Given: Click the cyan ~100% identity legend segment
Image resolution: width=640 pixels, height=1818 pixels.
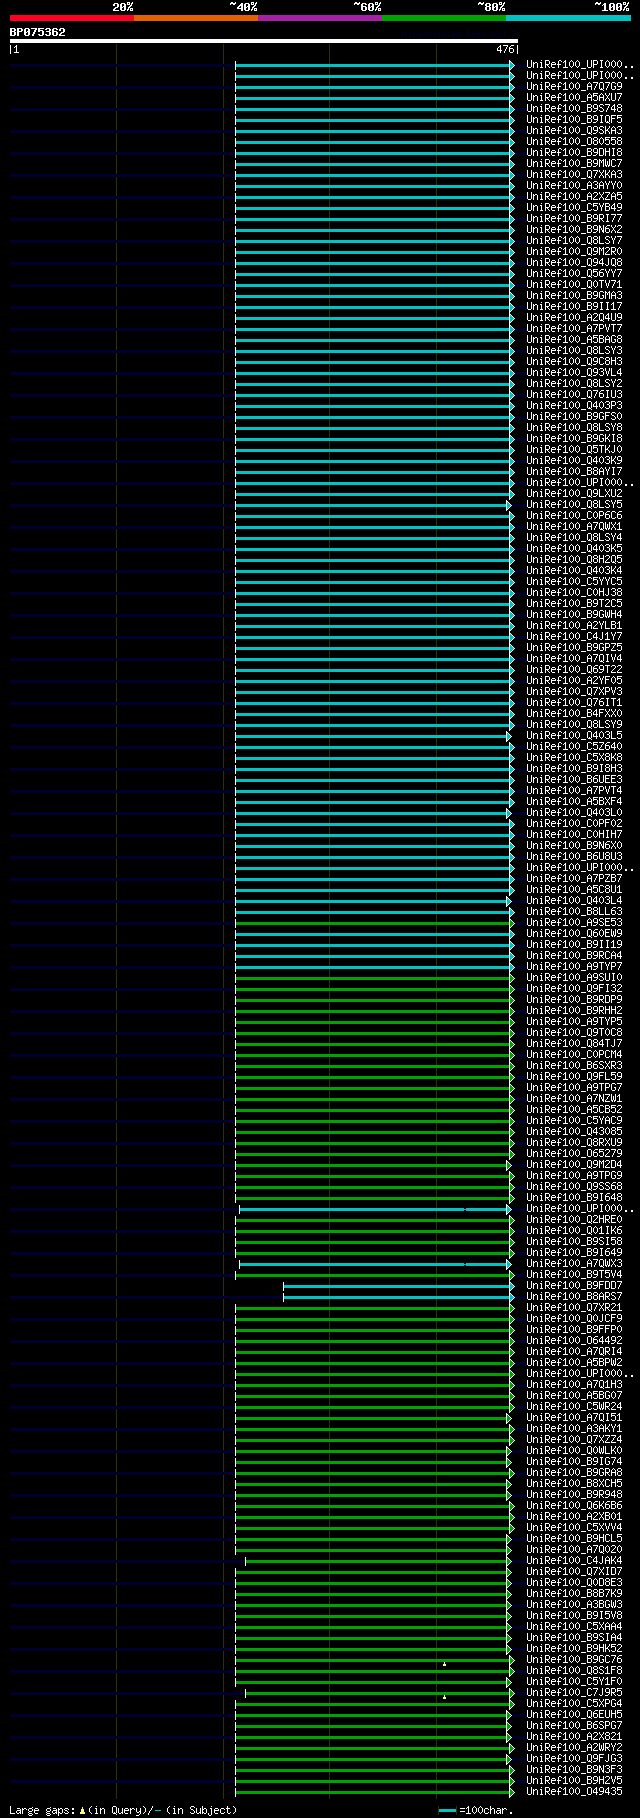Looking at the screenshot, I should tap(568, 18).
